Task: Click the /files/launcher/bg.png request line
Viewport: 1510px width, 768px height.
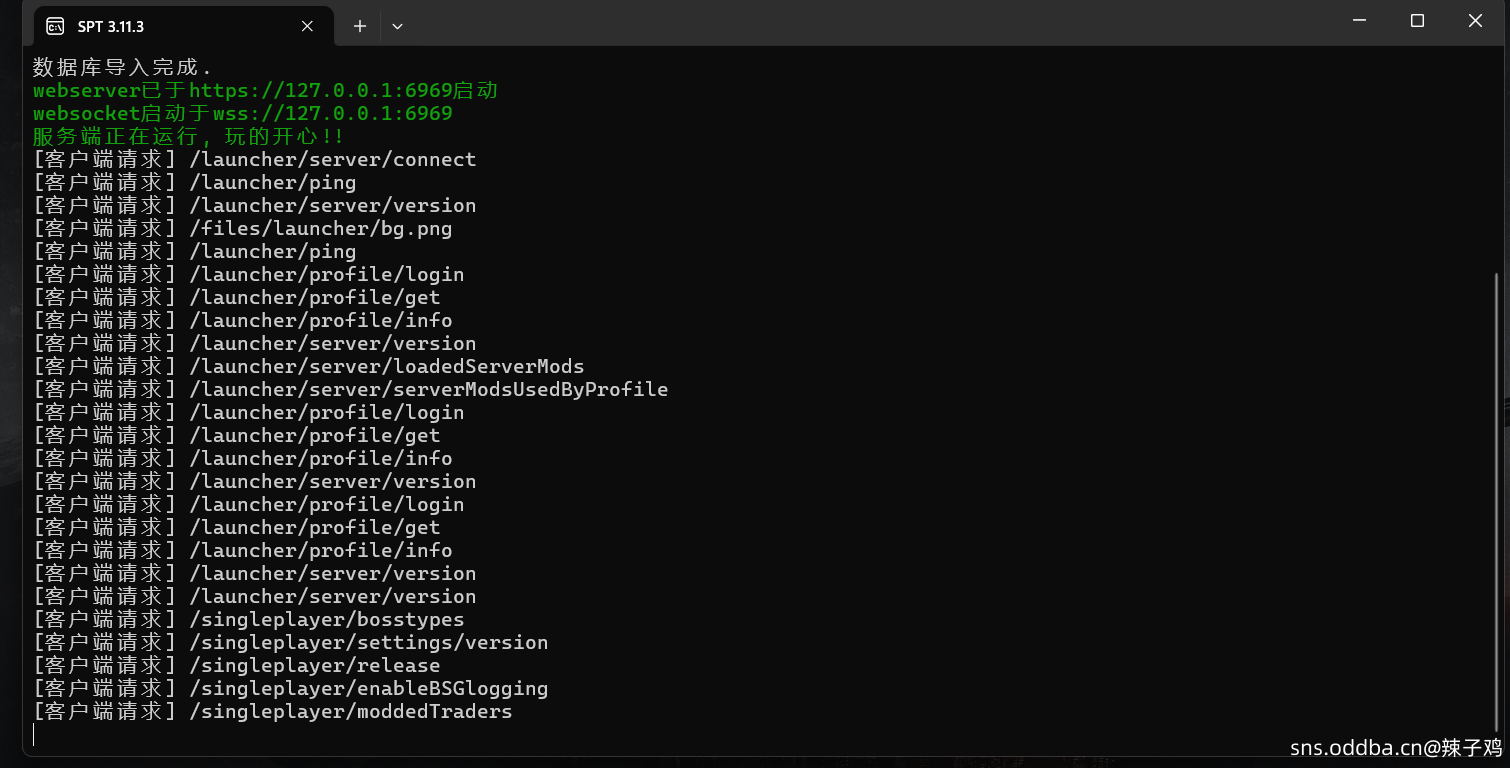Action: (242, 228)
